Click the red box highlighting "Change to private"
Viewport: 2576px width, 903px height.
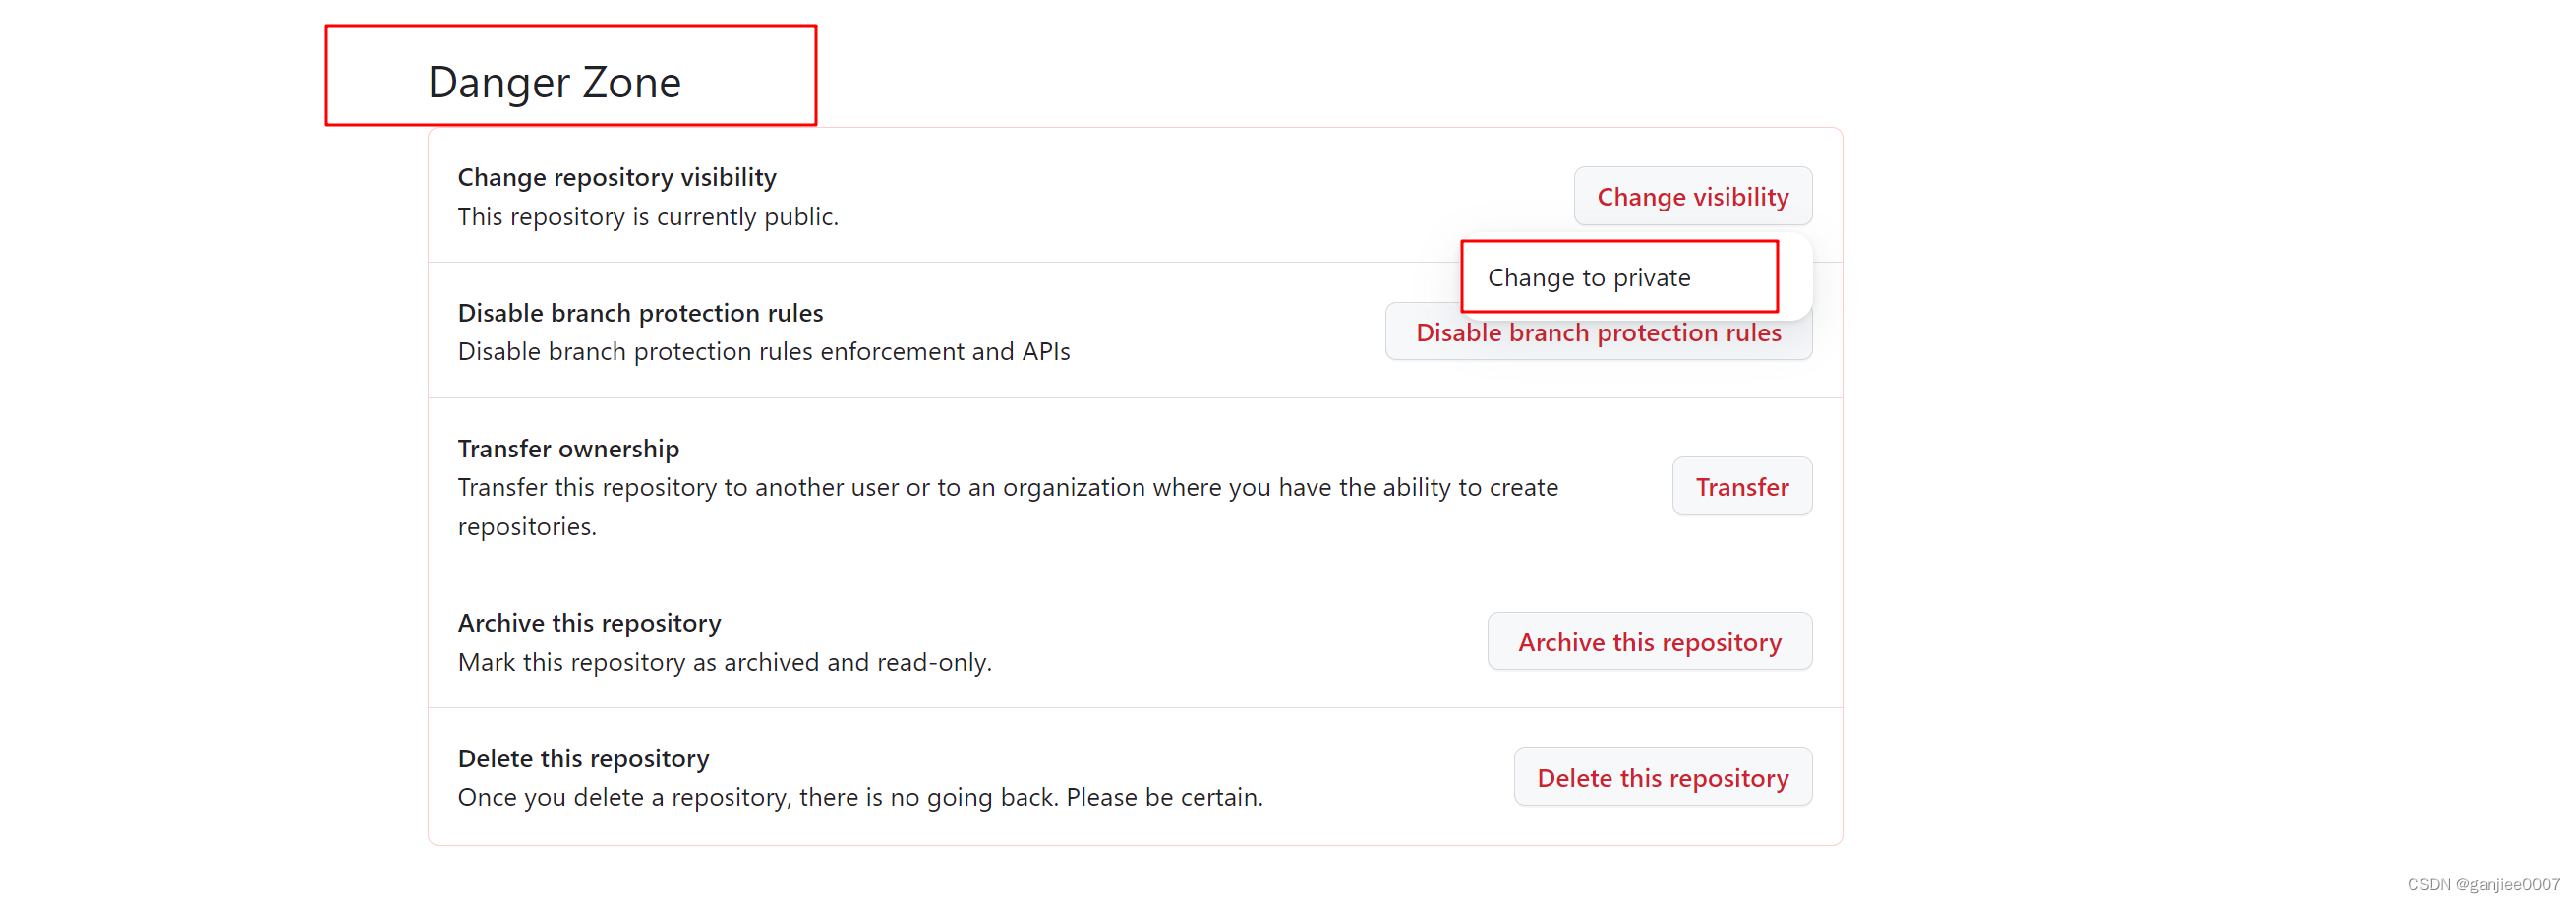[x=1619, y=276]
